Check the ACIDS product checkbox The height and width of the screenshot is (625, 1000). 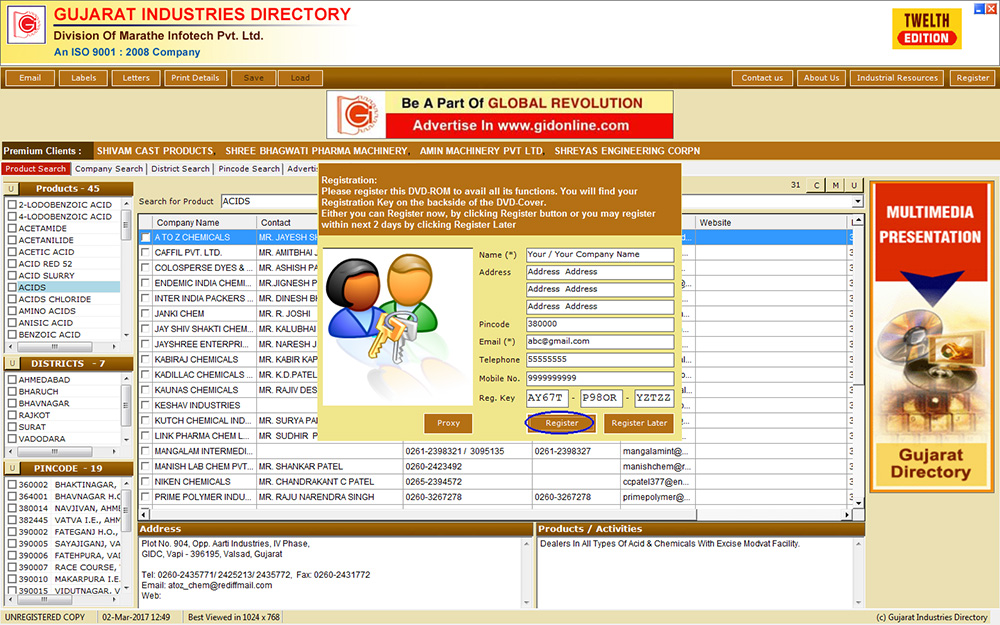pos(12,288)
